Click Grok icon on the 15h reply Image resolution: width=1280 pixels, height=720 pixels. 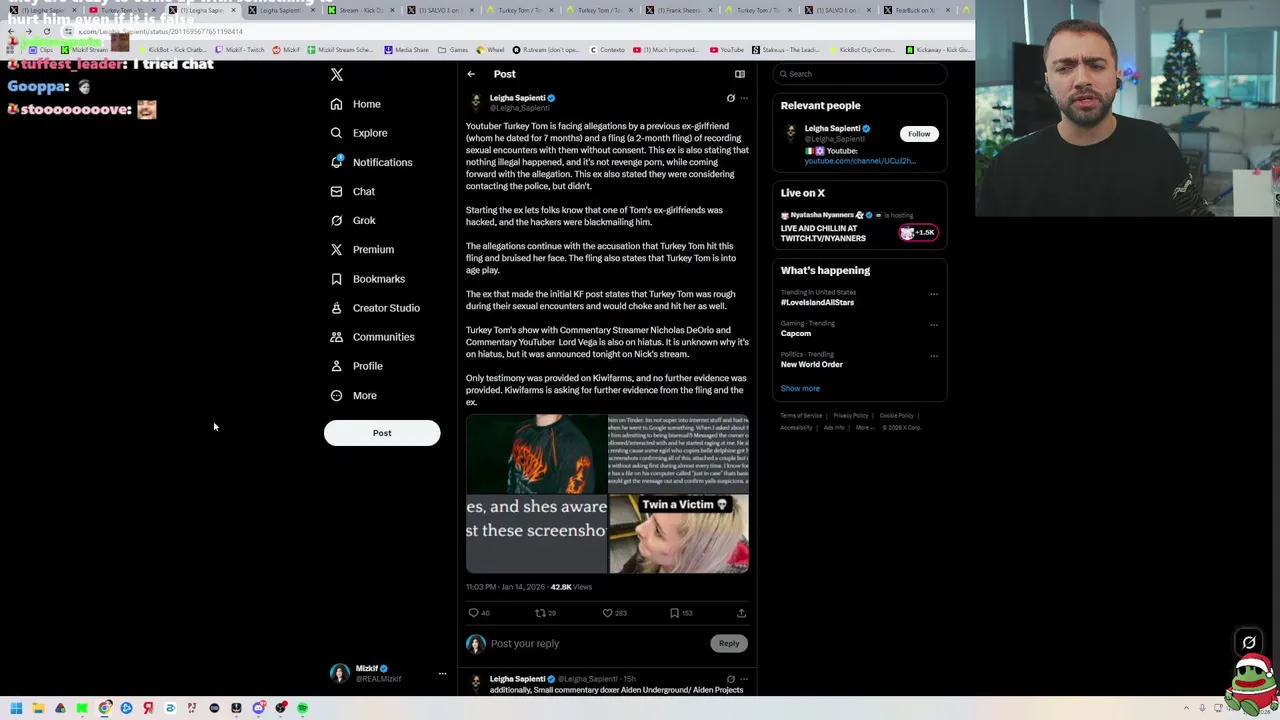point(731,679)
